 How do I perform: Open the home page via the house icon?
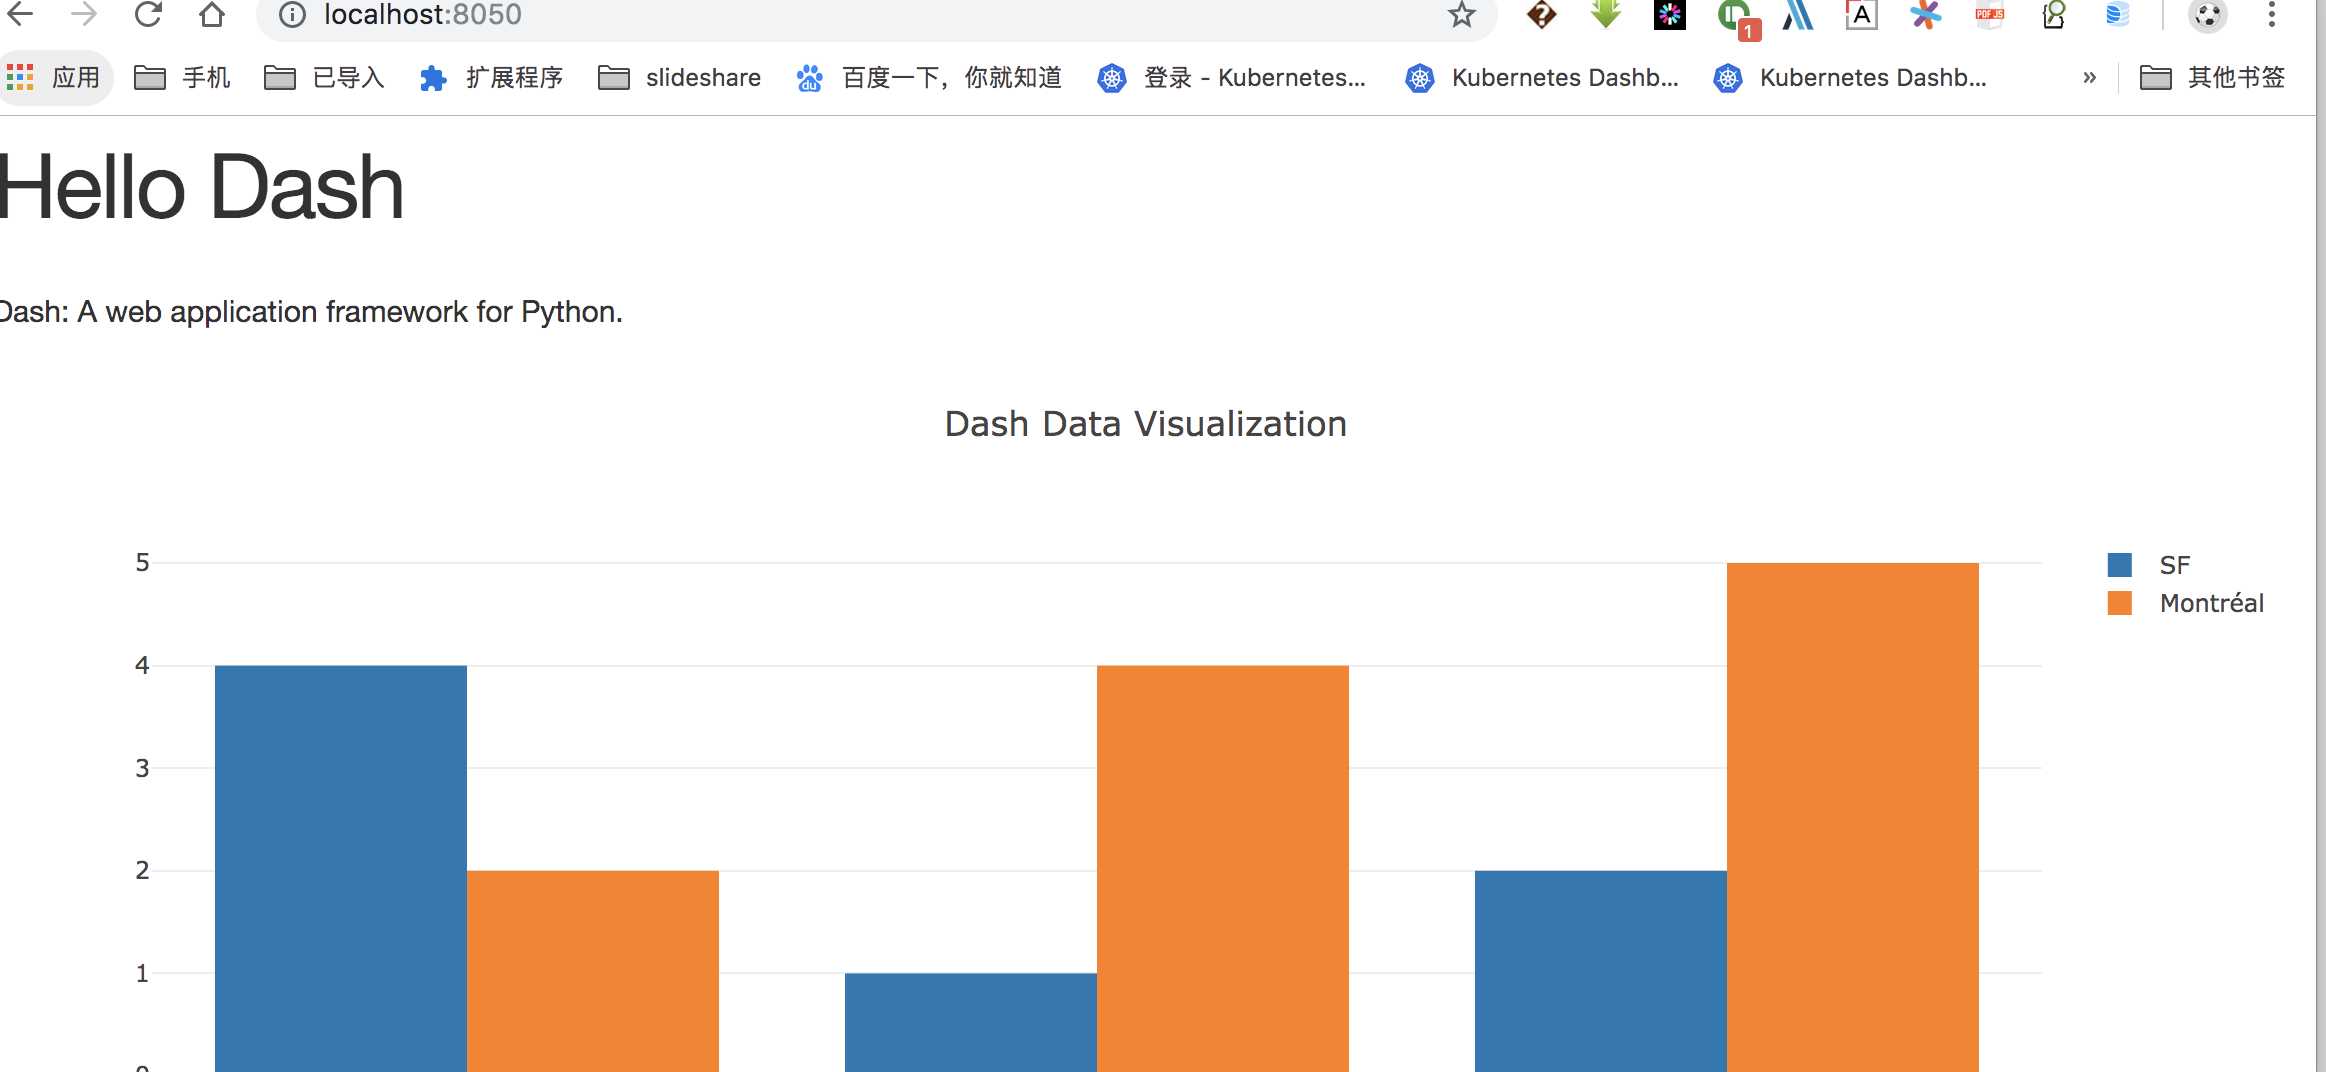(x=211, y=14)
